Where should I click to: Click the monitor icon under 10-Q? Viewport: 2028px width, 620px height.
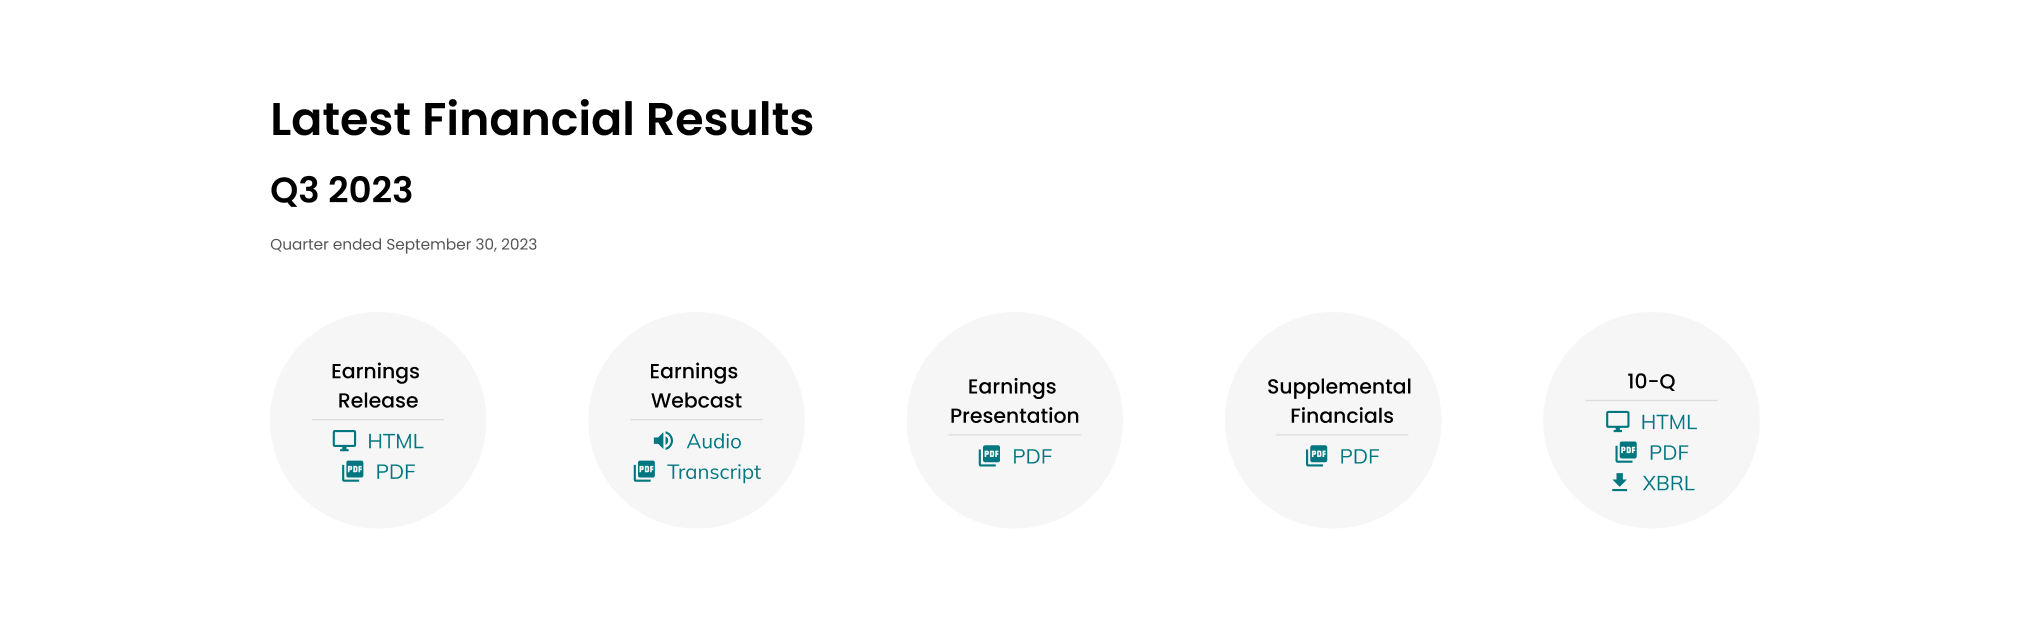[x=1617, y=422]
